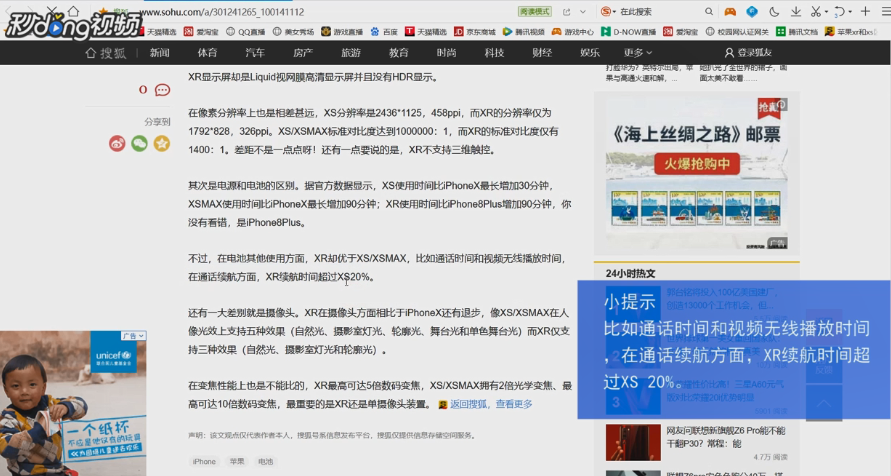Screen dimensions: 891x476
Task: Expand the address bar history chevron
Action: 583,11
